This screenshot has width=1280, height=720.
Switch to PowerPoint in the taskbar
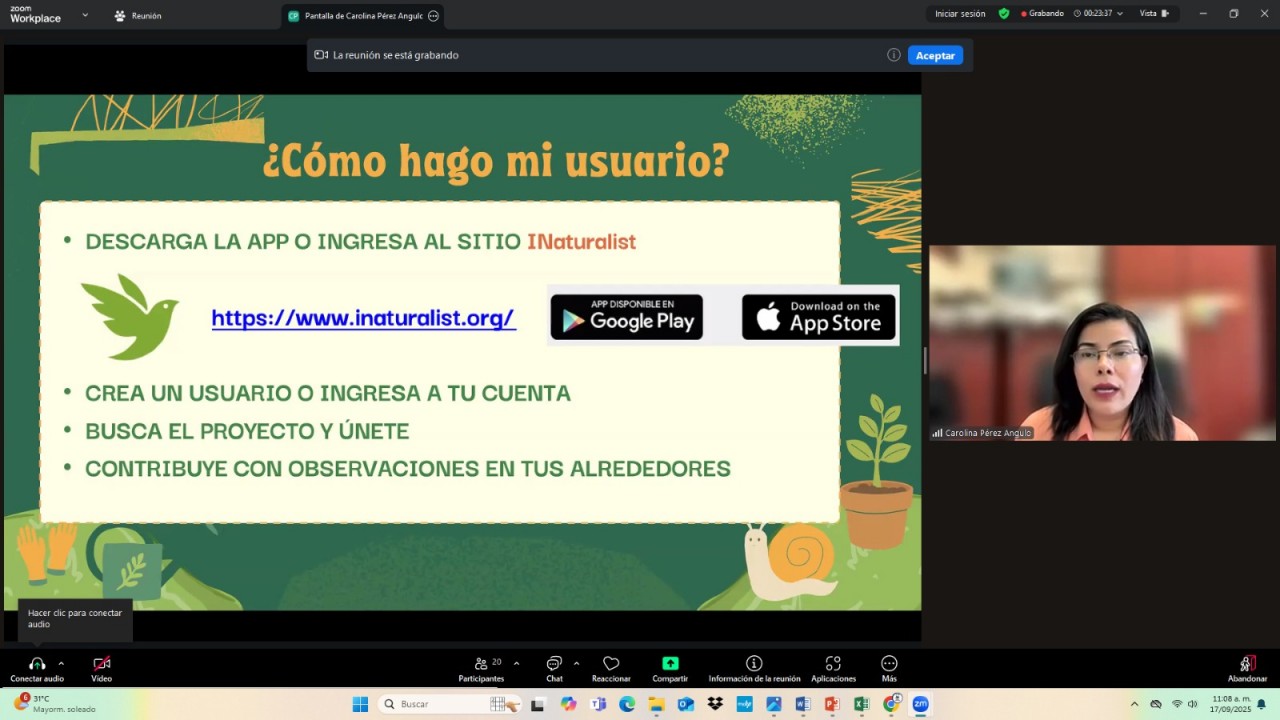tap(832, 704)
